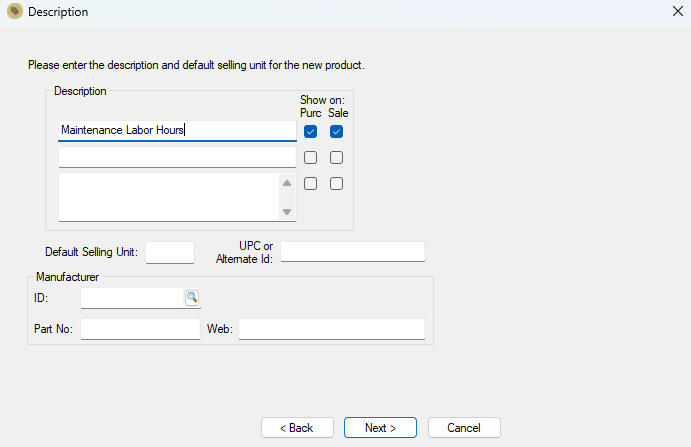Click the UPC or Alternate Id field
Screen dimensions: 691x447
coord(353,252)
